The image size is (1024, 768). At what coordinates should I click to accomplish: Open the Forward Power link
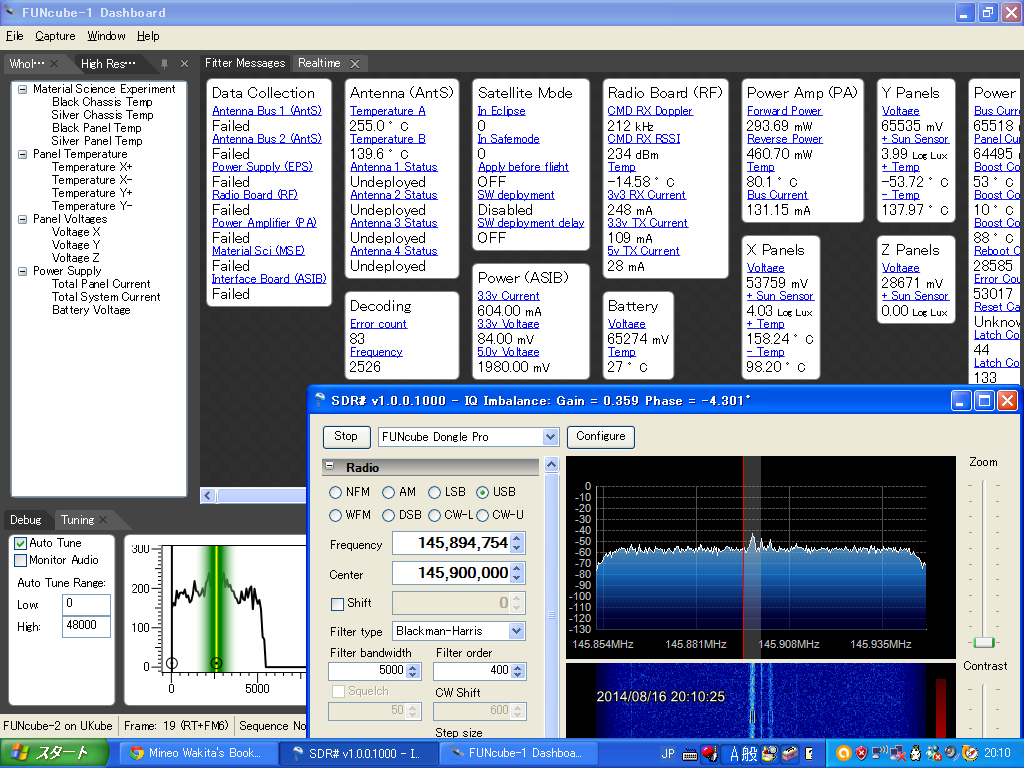click(x=784, y=111)
